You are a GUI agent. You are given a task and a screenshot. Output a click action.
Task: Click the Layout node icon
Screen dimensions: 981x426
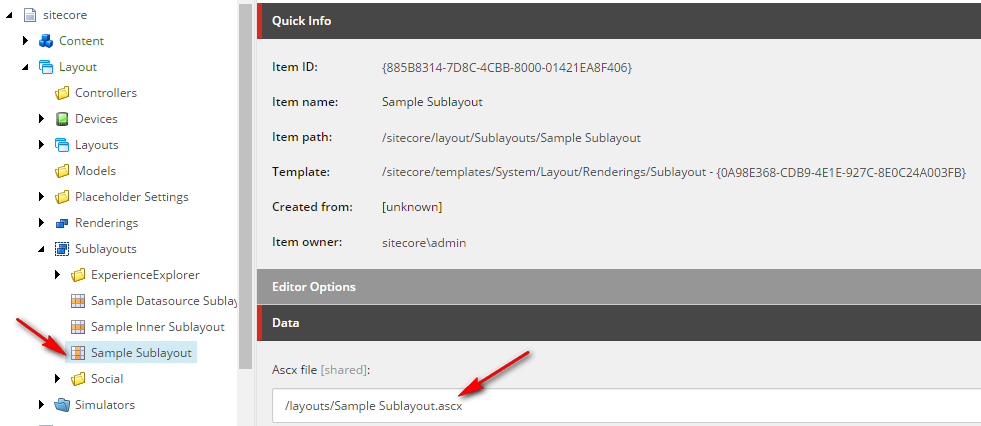tap(46, 67)
